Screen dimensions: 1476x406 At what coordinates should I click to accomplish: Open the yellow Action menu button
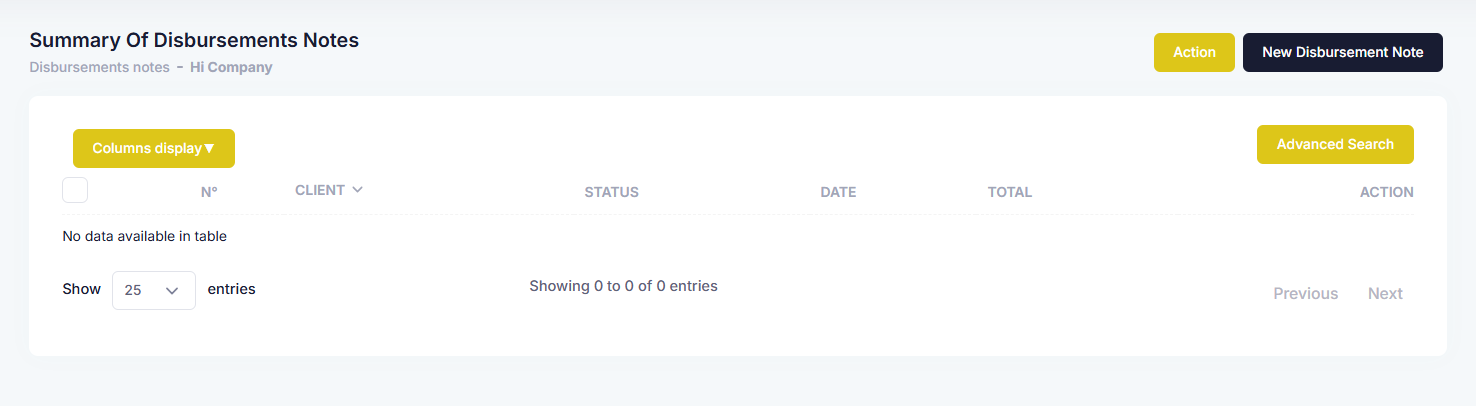pyautogui.click(x=1194, y=52)
